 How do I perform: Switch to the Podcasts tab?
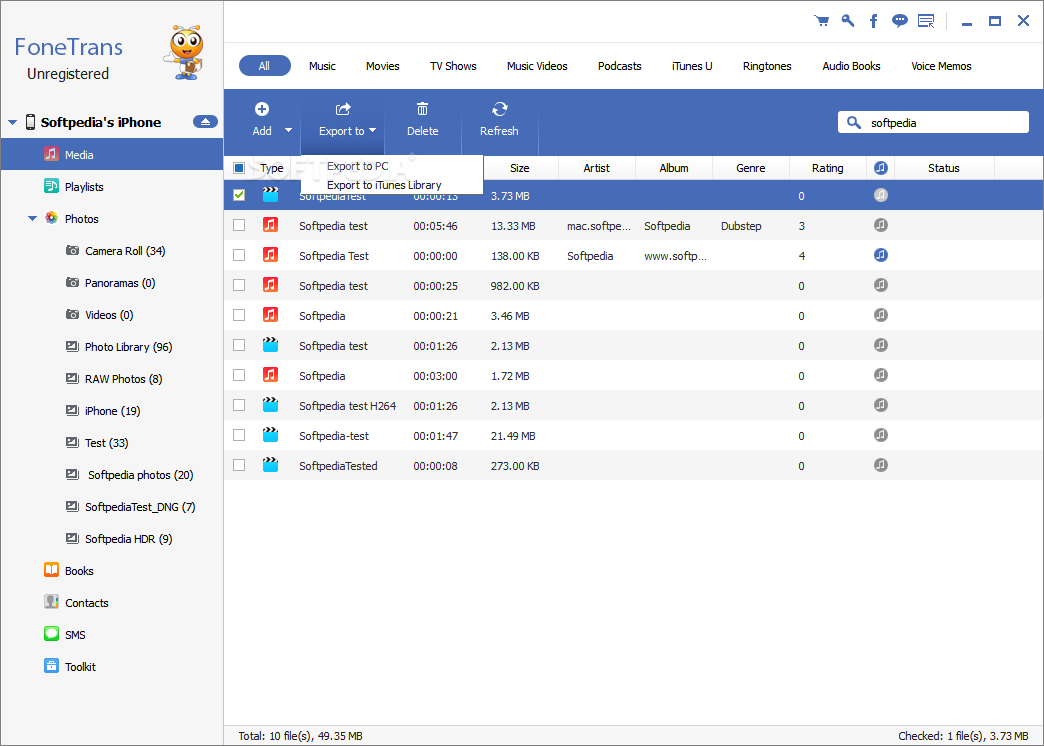tap(620, 66)
